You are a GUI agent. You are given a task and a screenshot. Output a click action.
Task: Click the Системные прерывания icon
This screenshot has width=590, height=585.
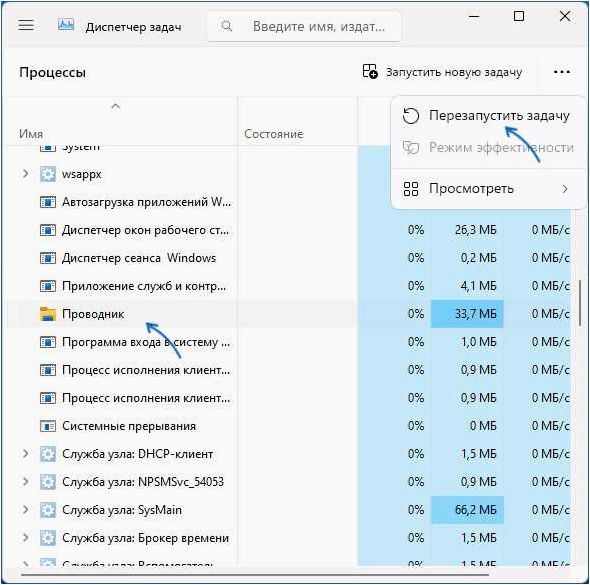48,426
